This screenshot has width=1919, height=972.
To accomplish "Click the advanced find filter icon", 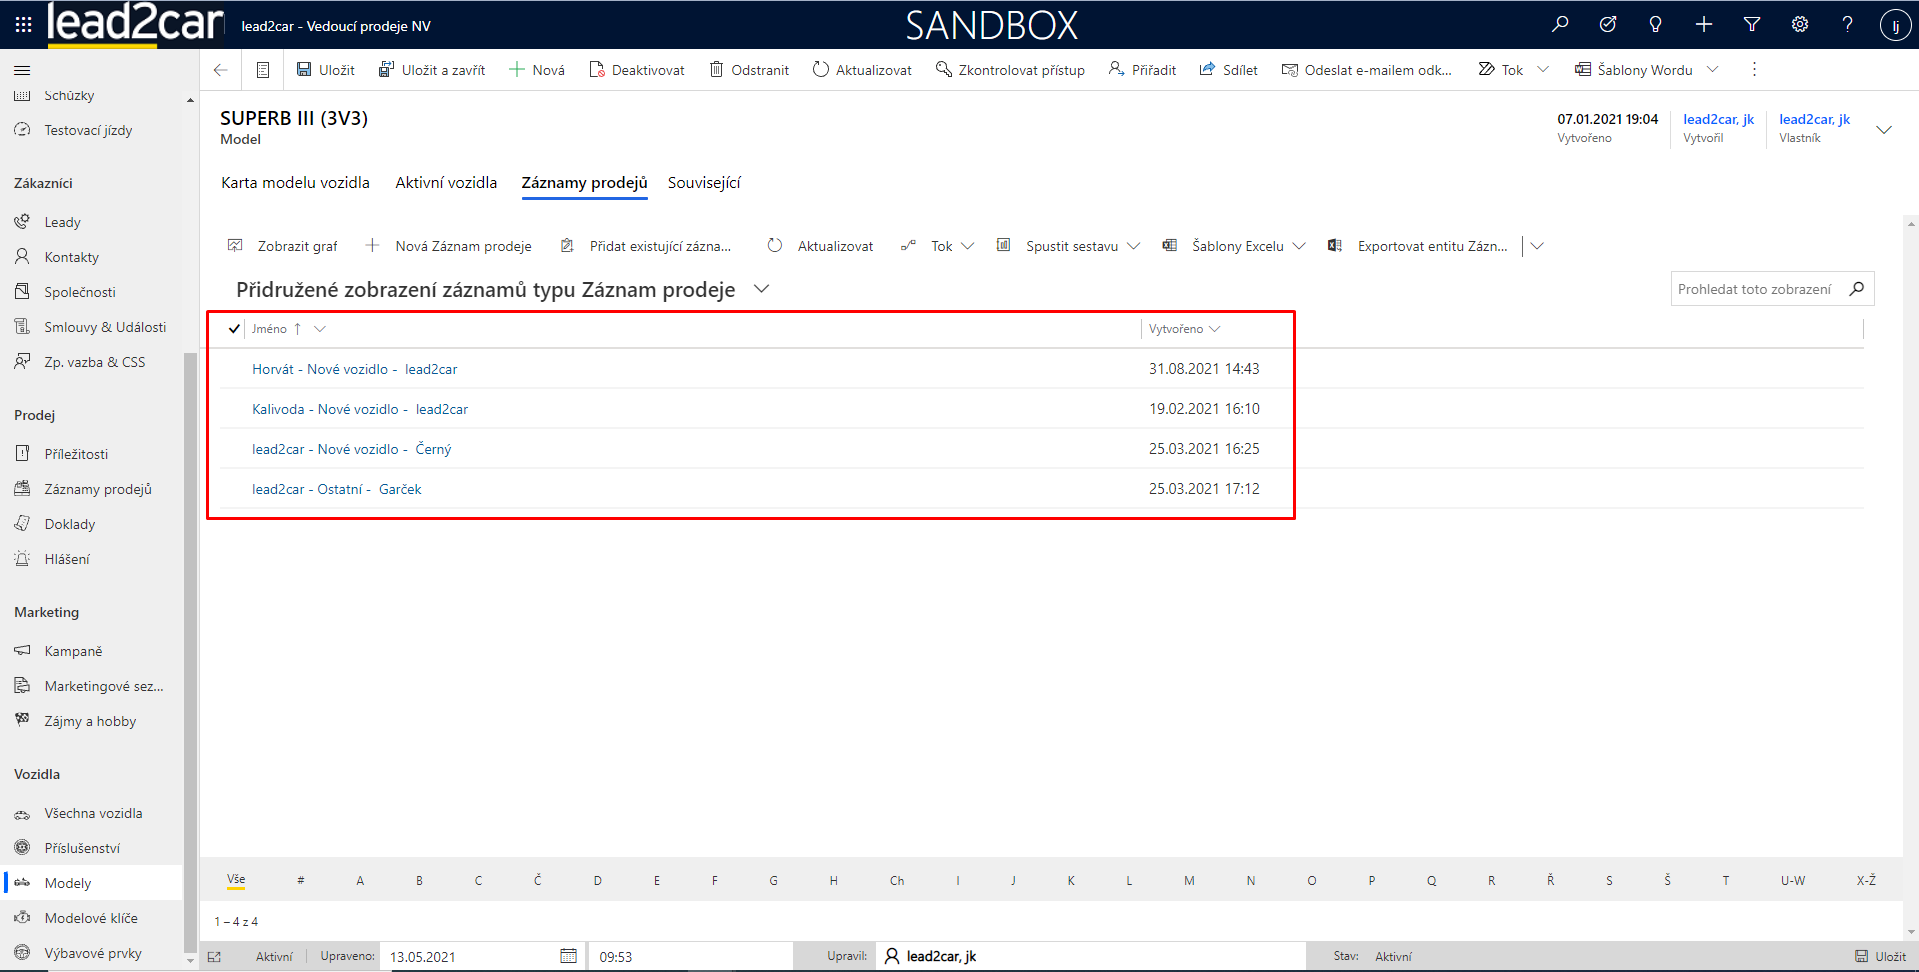I will [1751, 24].
